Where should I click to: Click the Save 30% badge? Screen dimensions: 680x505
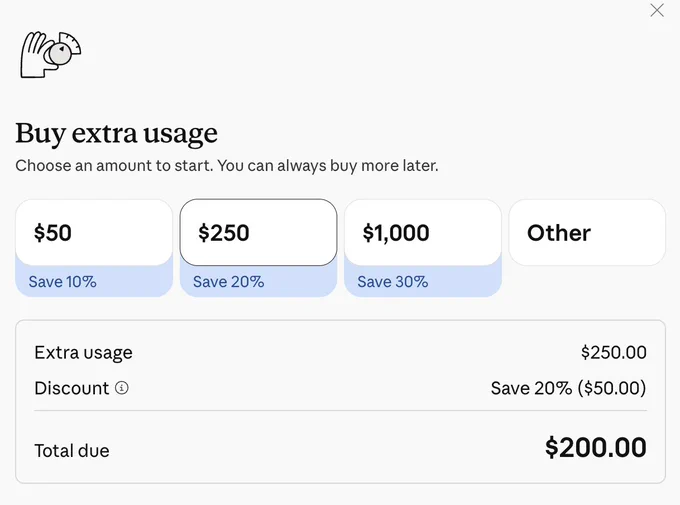[x=393, y=282]
